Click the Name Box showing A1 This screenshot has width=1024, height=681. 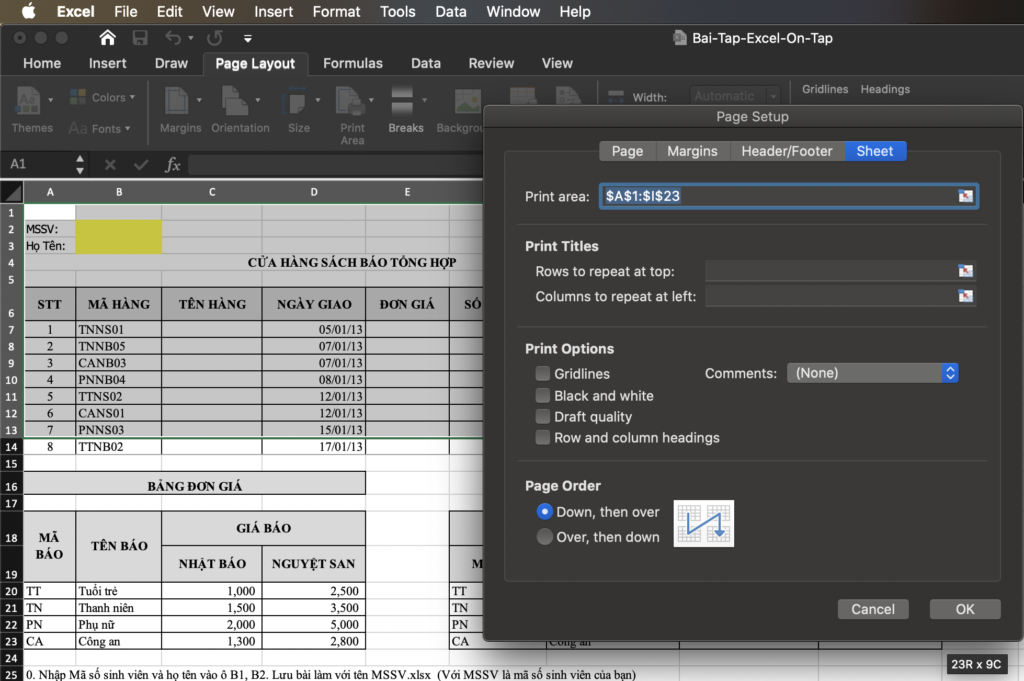[38, 165]
